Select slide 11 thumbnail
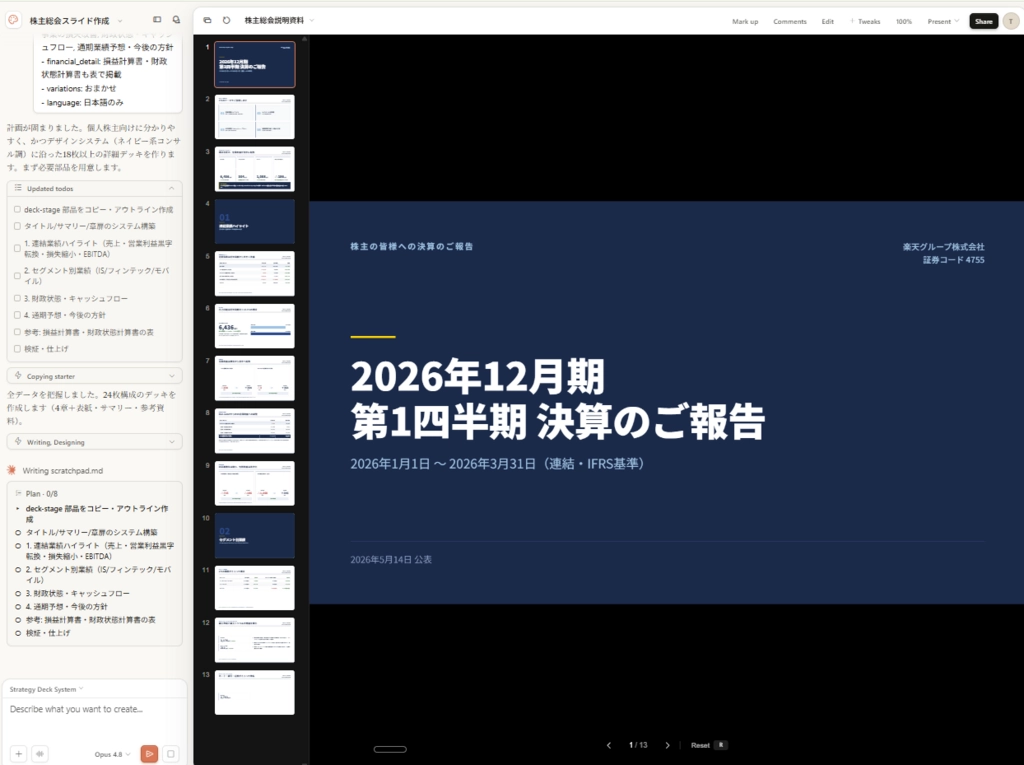This screenshot has width=1024, height=765. coord(255,588)
